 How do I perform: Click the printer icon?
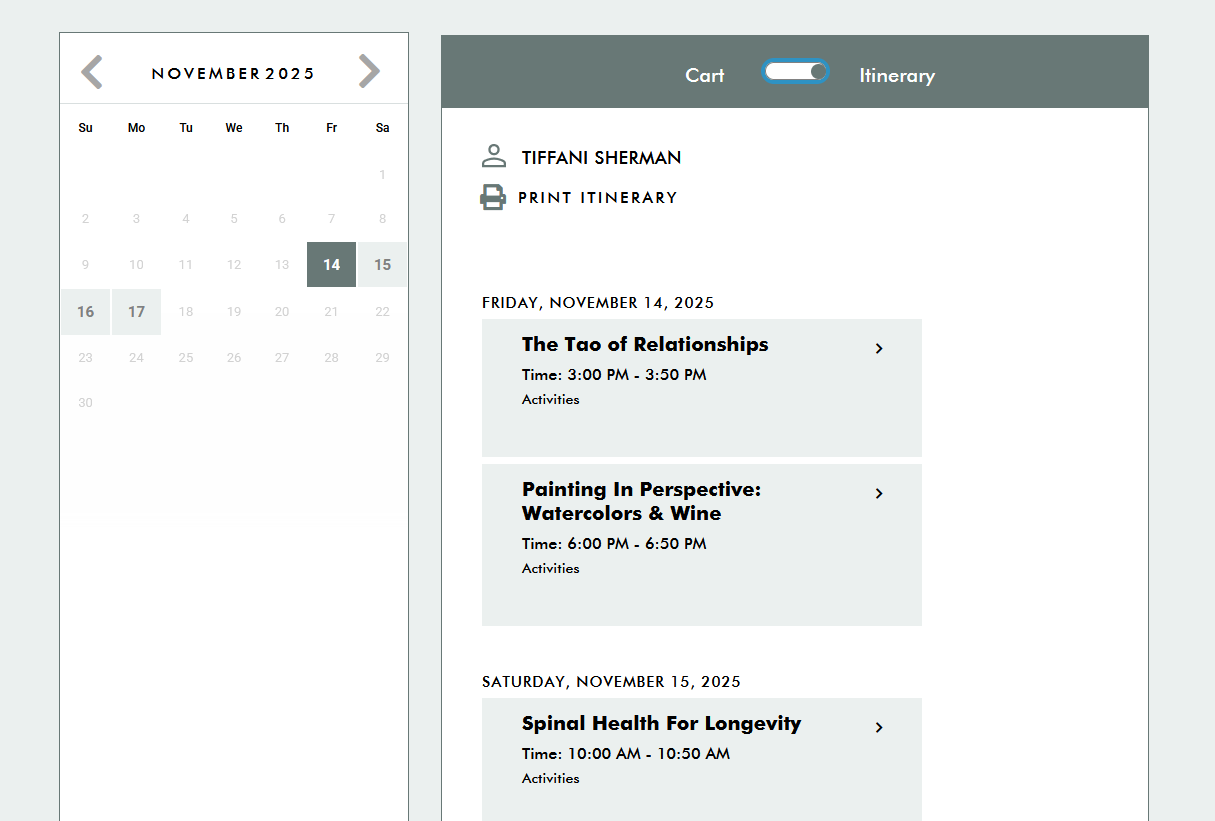point(493,196)
